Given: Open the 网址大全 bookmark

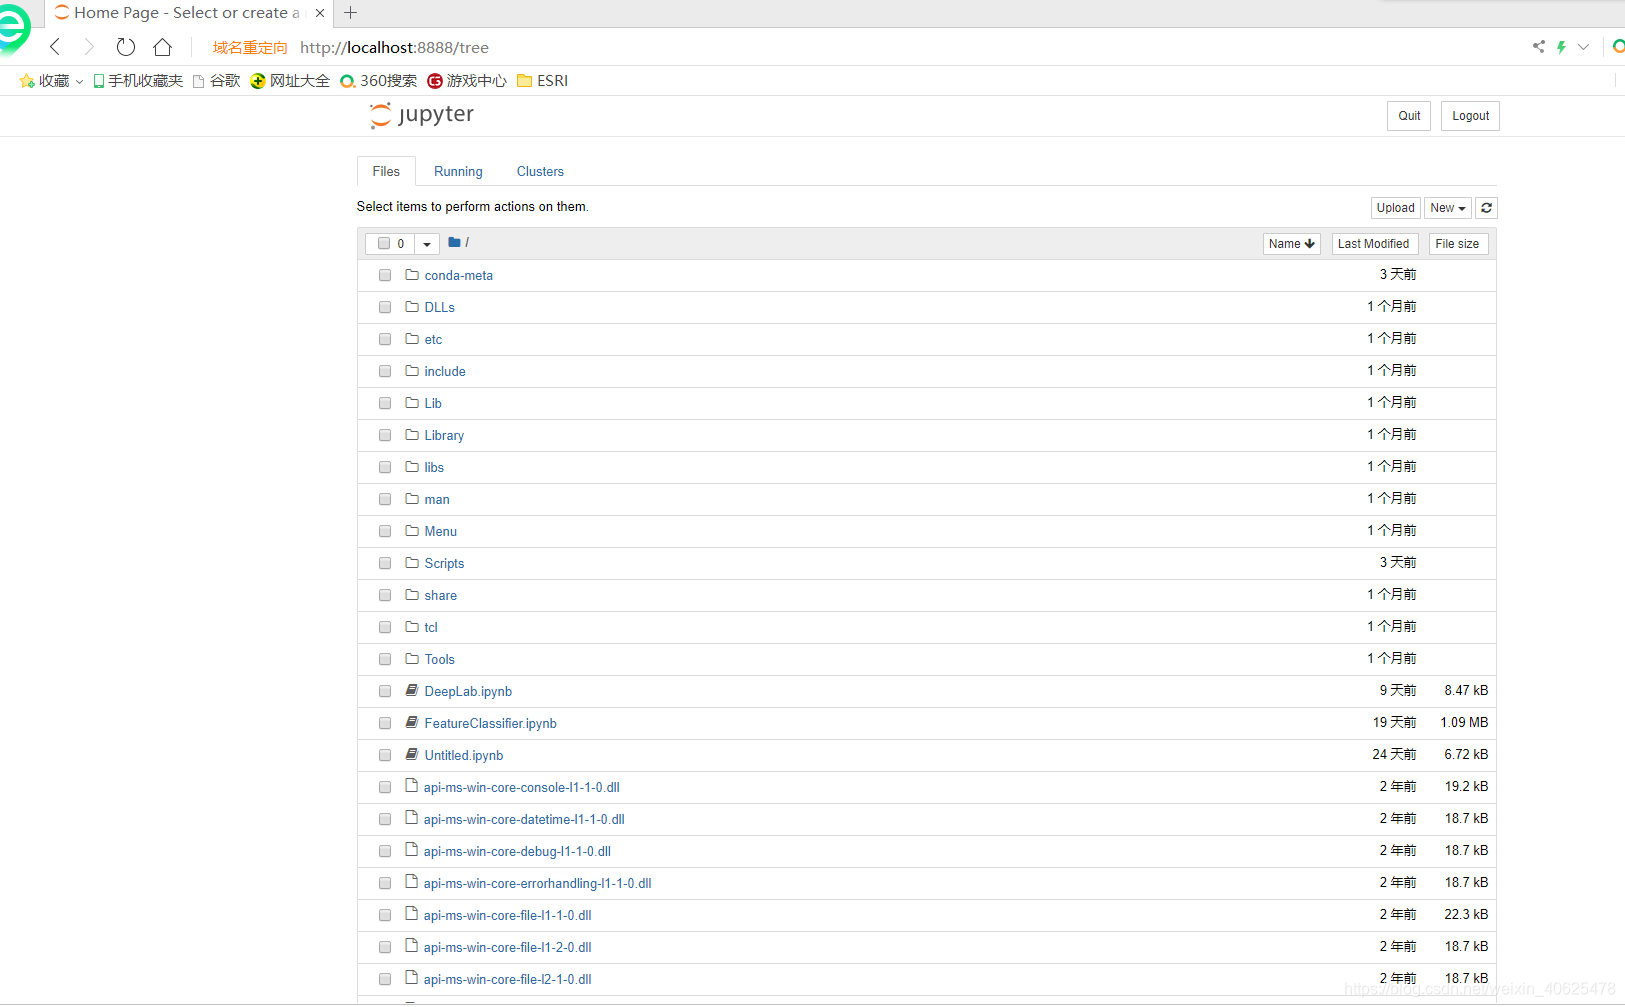Looking at the screenshot, I should 290,81.
